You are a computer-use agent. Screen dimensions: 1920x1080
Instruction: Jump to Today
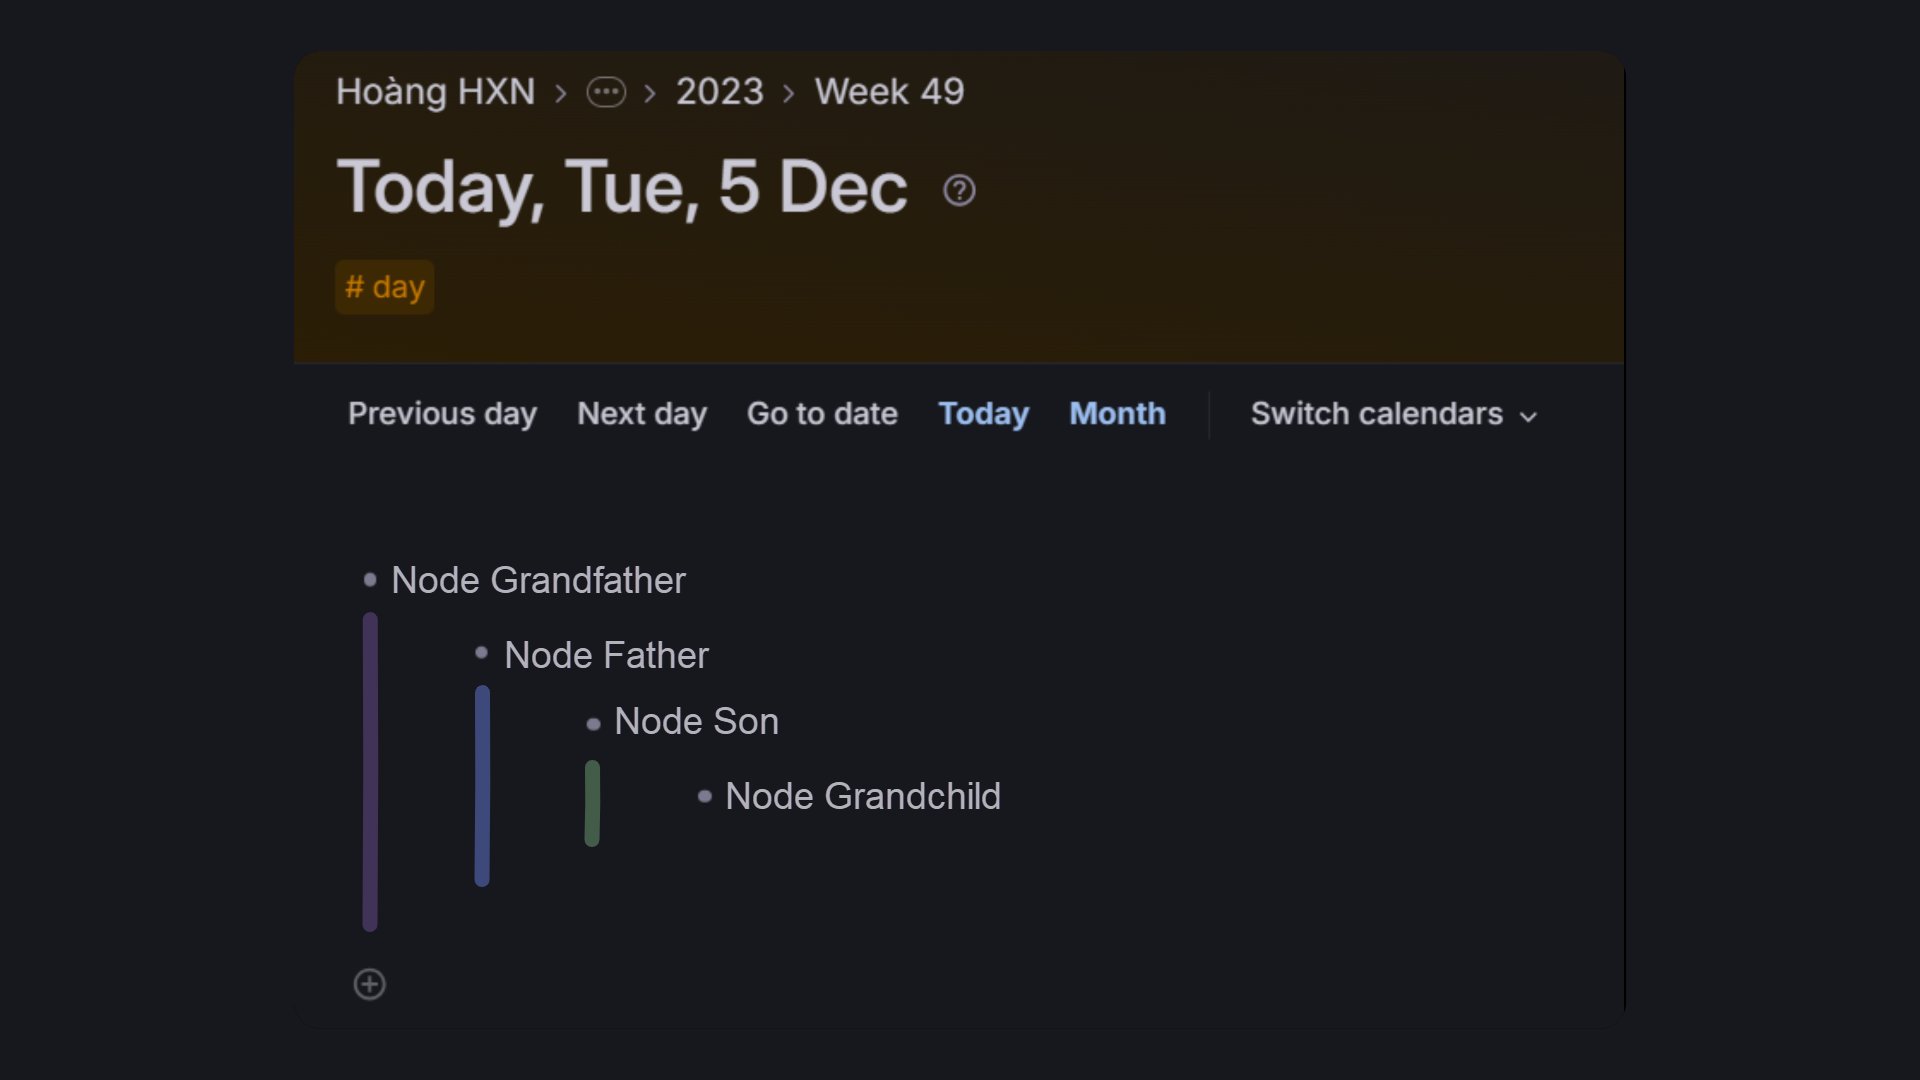pos(984,414)
